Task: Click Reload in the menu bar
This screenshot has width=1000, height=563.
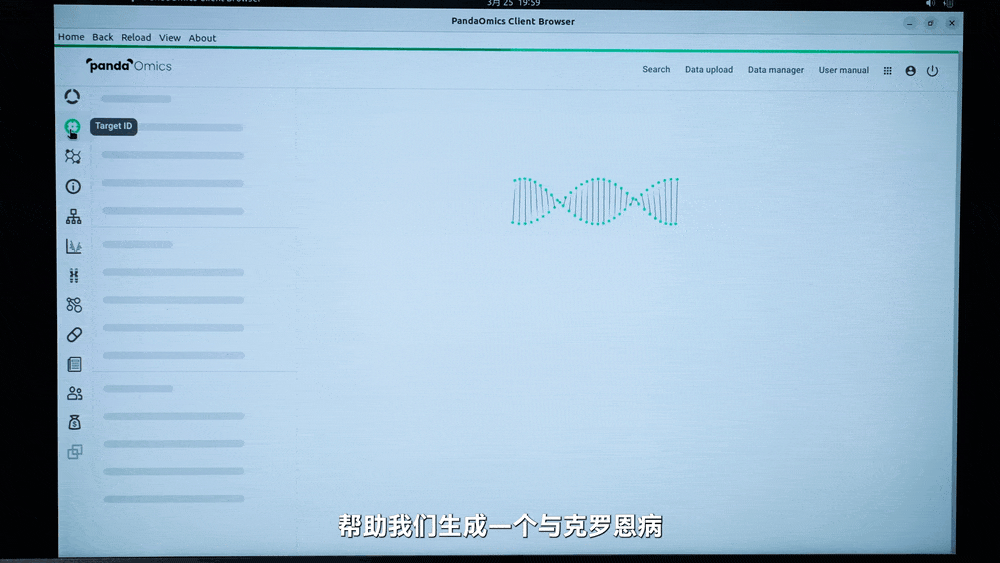Action: coord(136,38)
